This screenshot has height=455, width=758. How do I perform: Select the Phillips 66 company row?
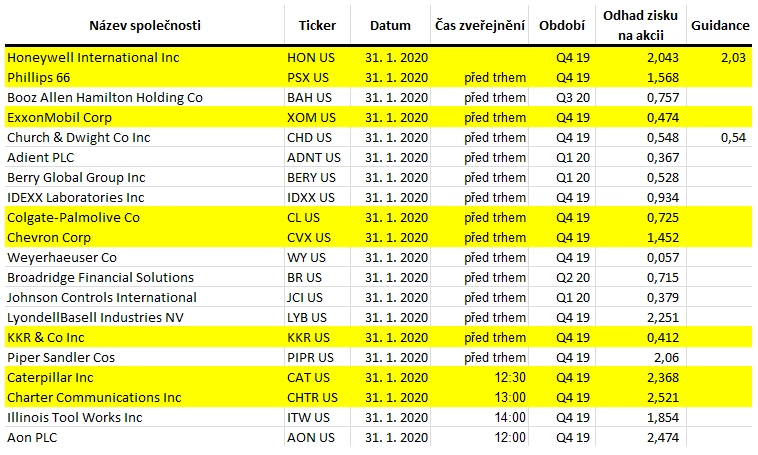point(379,77)
